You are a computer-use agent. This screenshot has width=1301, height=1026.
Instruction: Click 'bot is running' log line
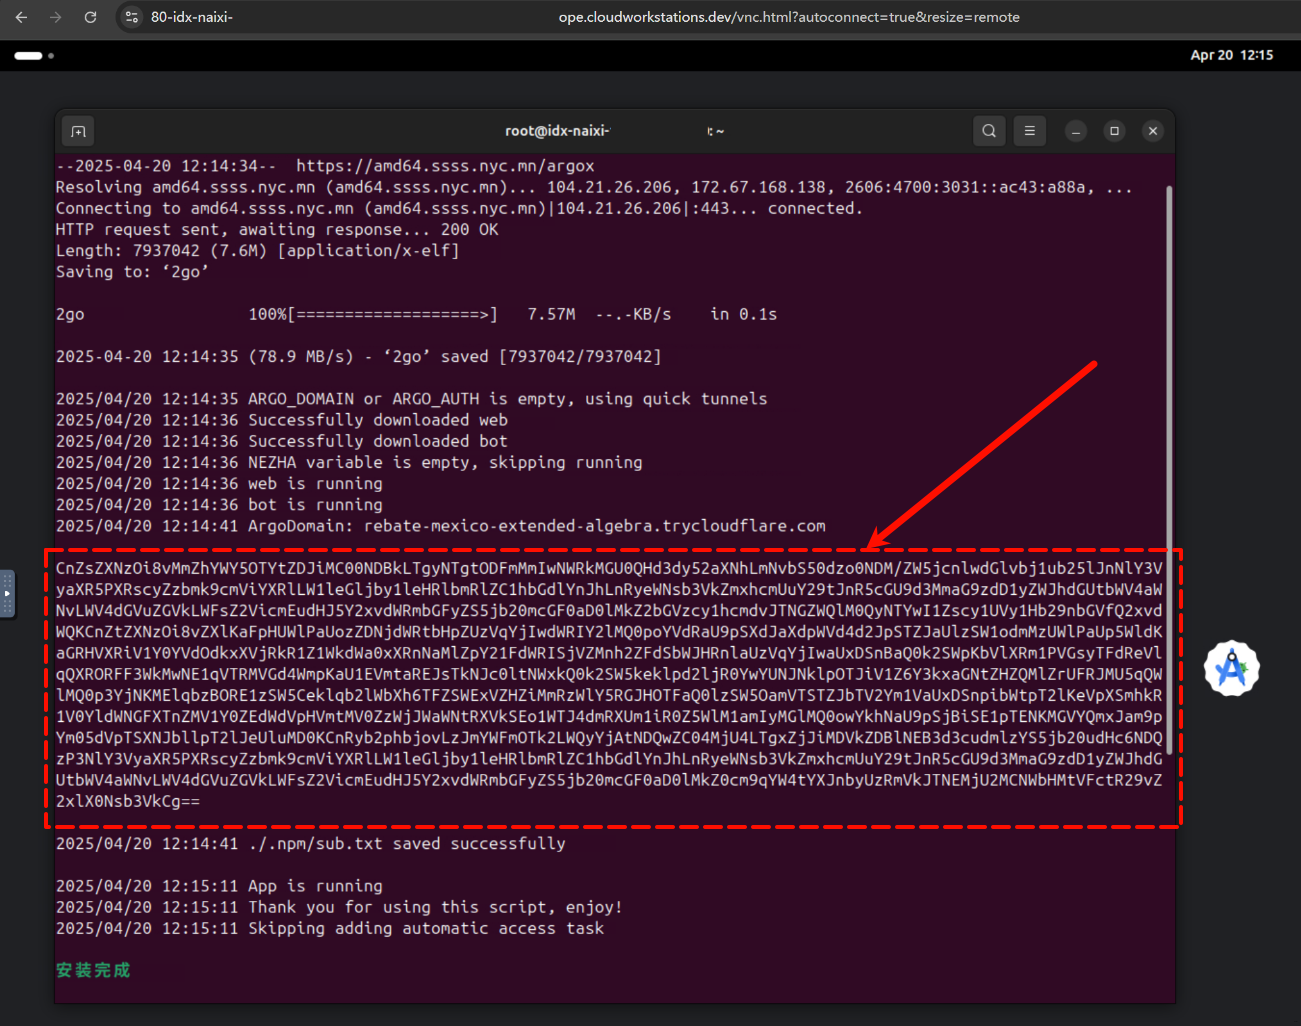pos(219,505)
